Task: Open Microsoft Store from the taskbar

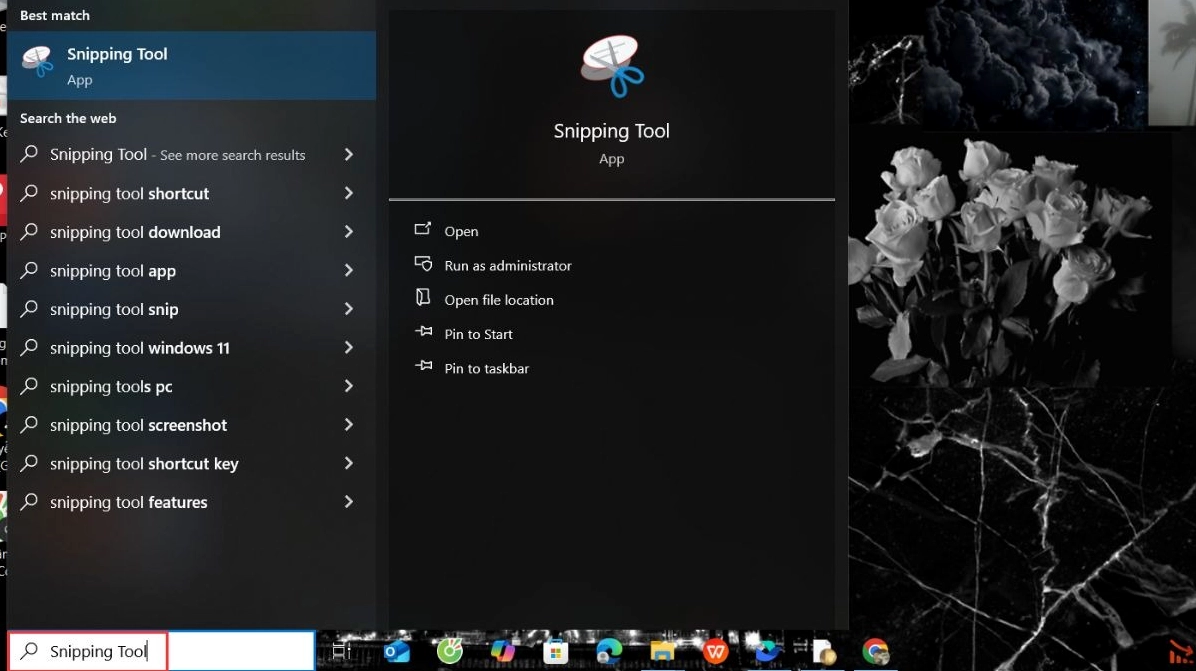Action: [556, 651]
